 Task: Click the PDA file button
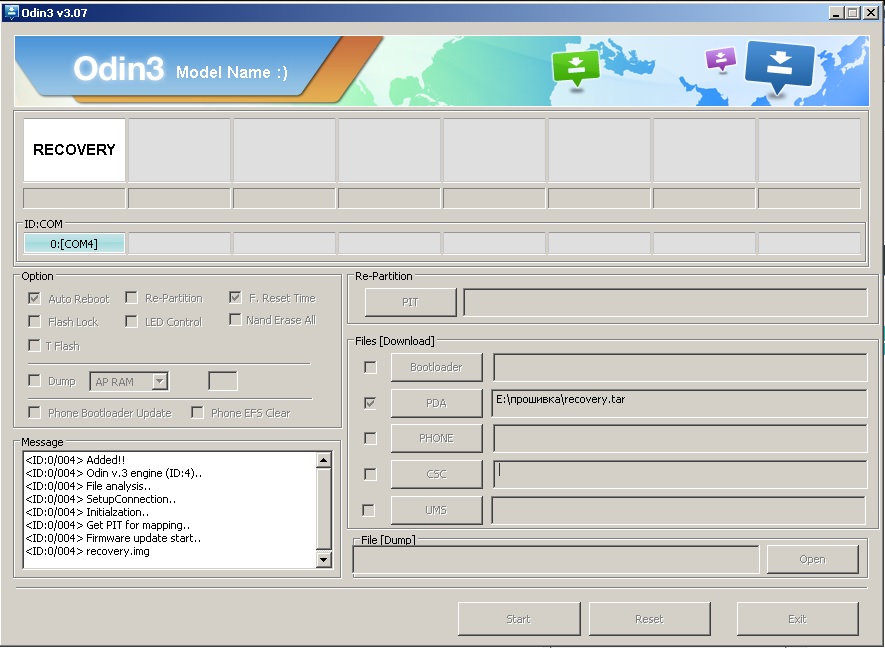[x=436, y=403]
